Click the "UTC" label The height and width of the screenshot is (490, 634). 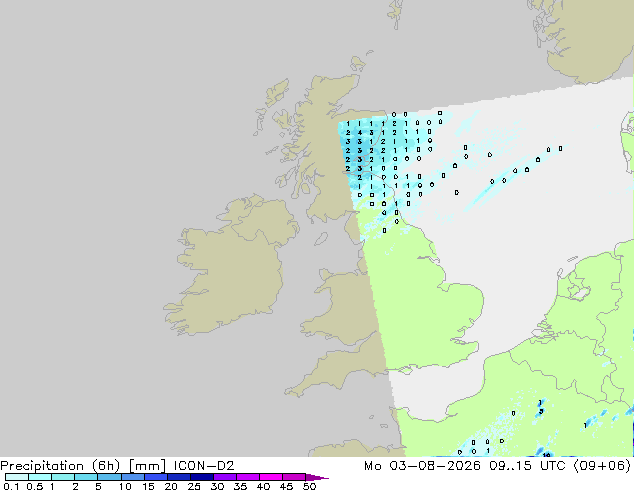(x=553, y=466)
